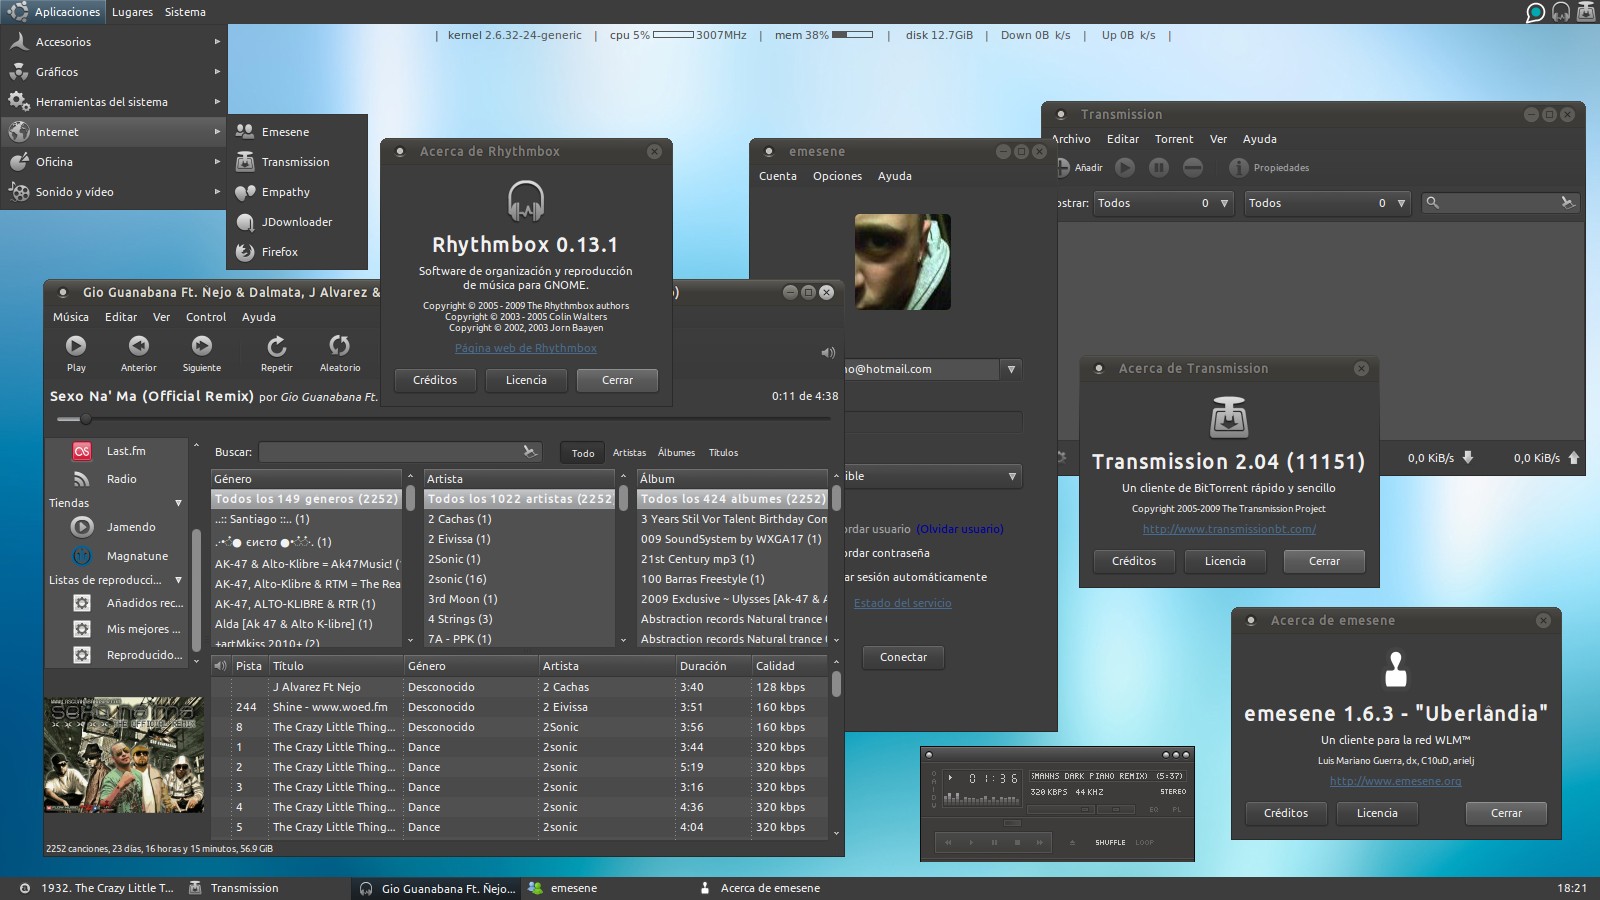The width and height of the screenshot is (1600, 900).
Task: Clear the Transmission filter search box
Action: 1567,203
